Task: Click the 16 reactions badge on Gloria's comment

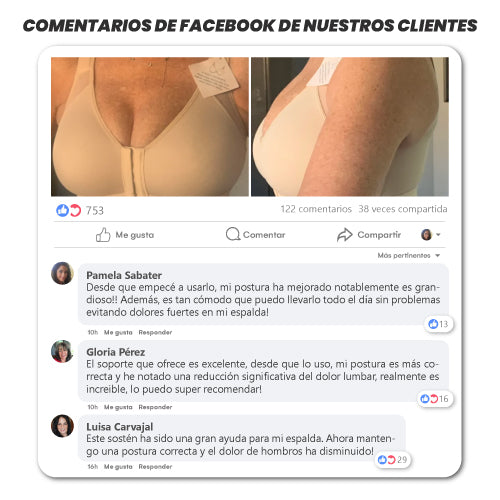Action: tap(434, 399)
